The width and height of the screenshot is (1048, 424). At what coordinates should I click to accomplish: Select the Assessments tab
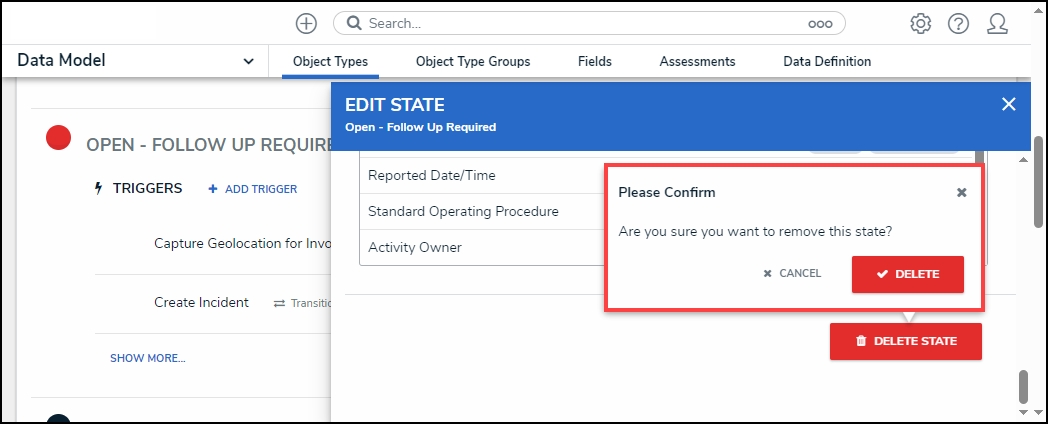click(697, 62)
